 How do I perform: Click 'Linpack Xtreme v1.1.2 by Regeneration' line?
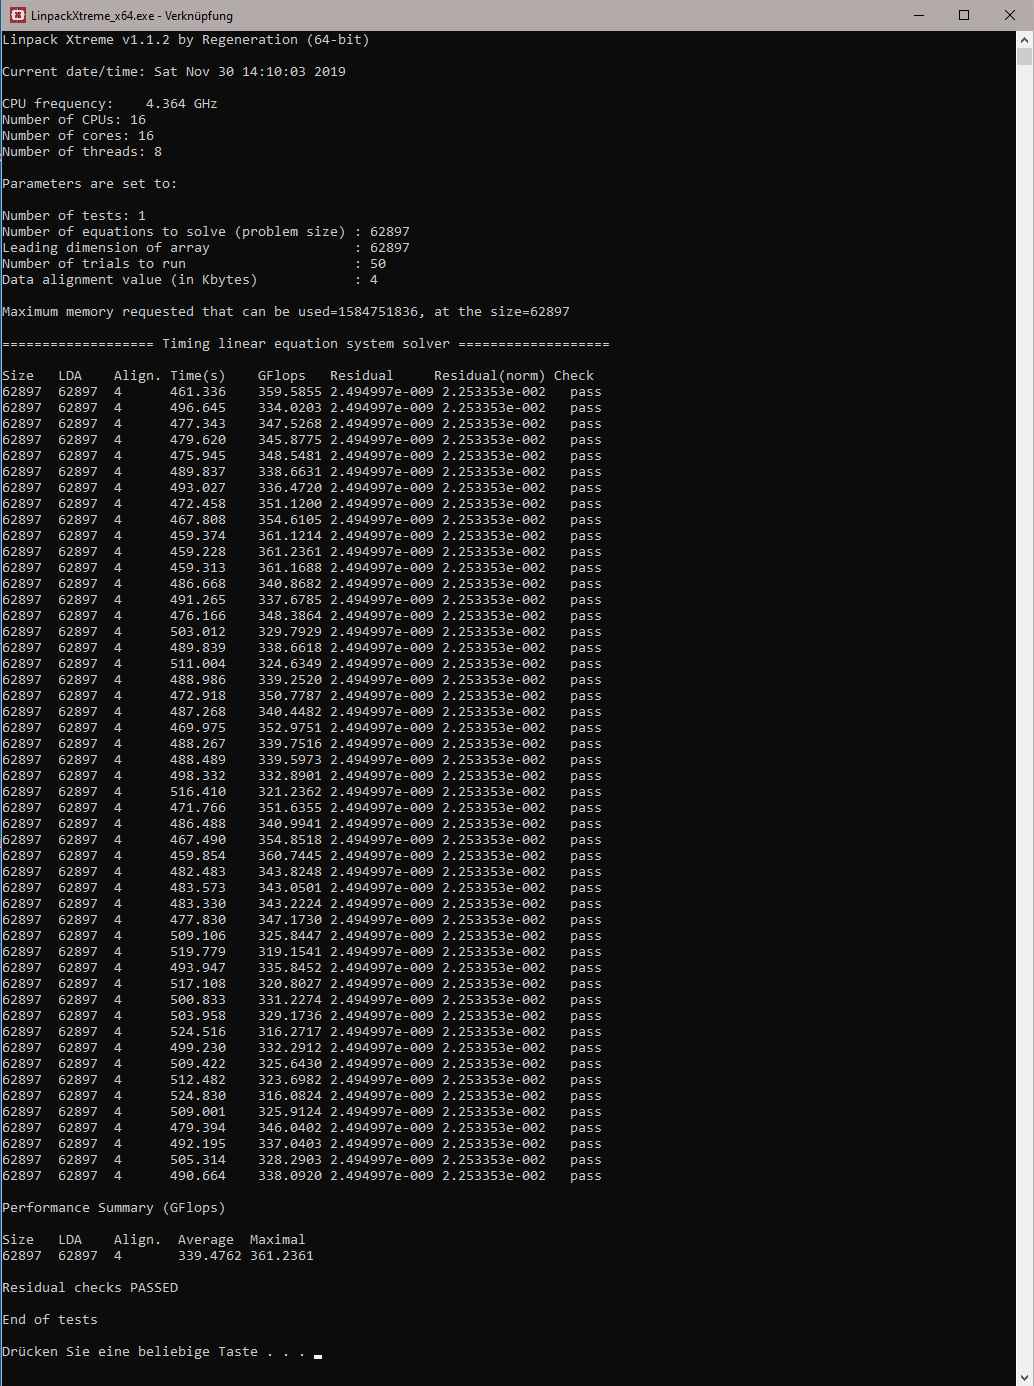[186, 40]
